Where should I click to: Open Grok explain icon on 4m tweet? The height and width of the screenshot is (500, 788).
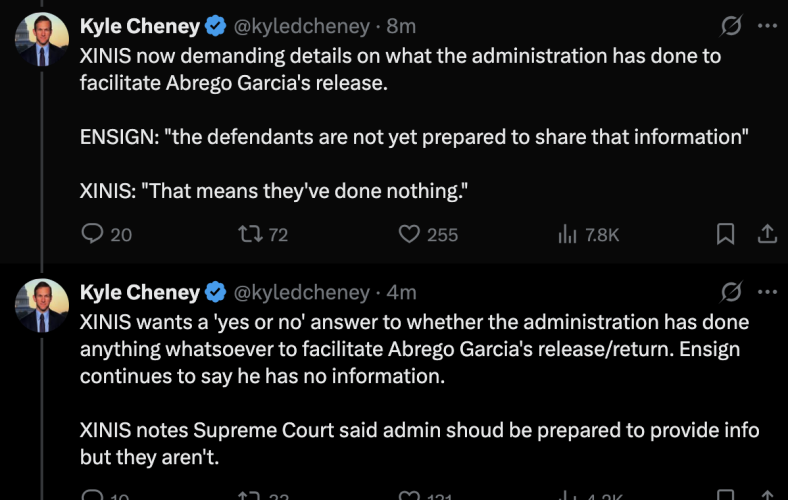[731, 292]
